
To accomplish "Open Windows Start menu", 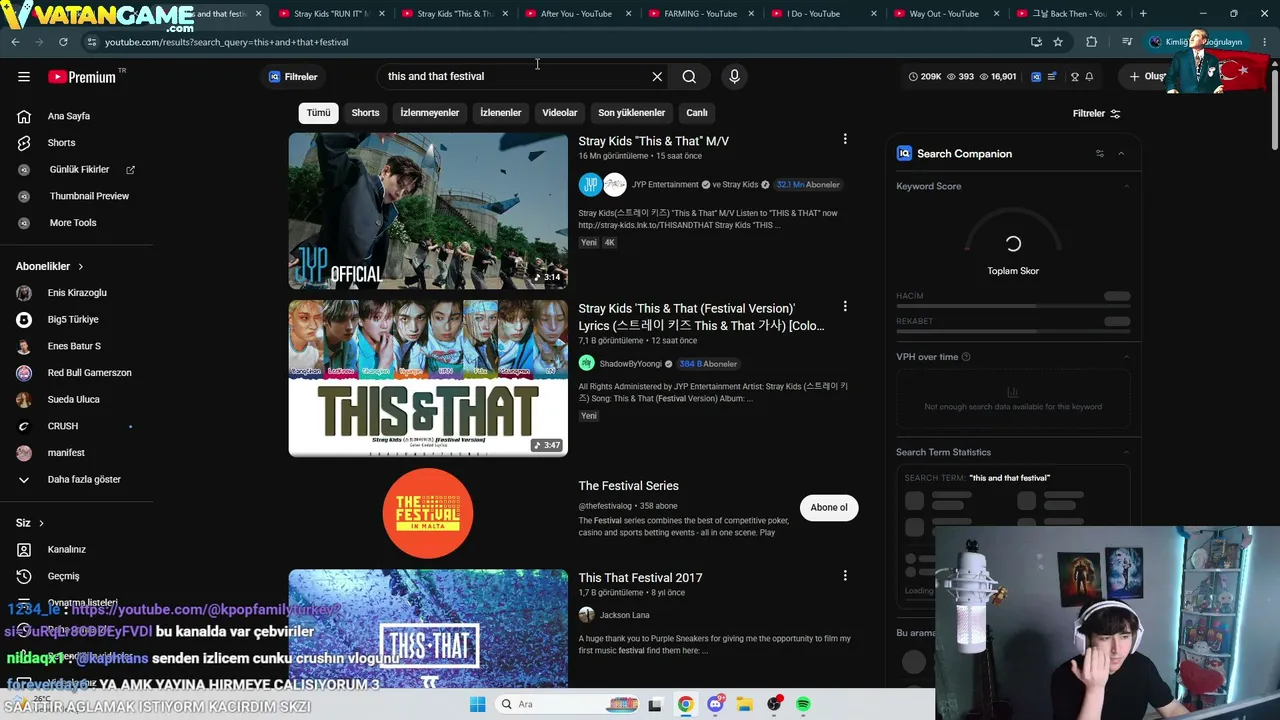I will click(x=478, y=705).
